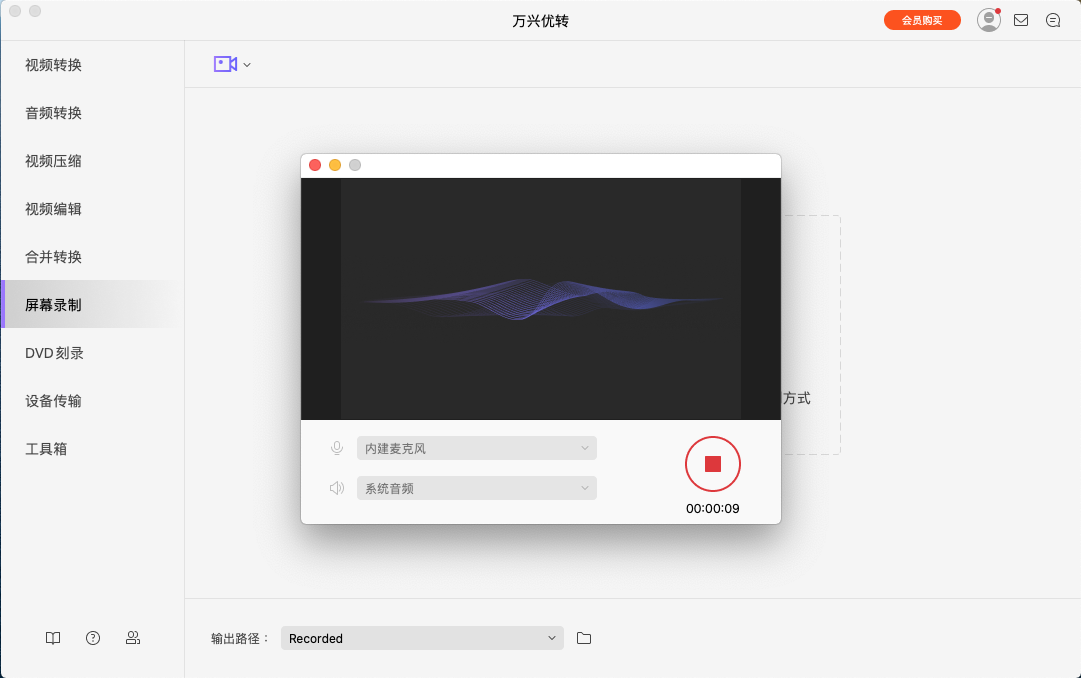Click the screen recording camera icon in the toolbar

(x=224, y=63)
